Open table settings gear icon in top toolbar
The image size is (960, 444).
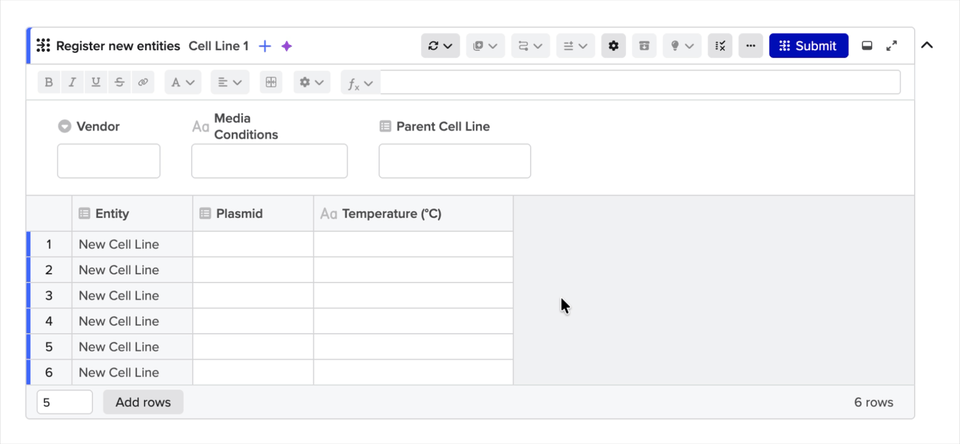tap(613, 46)
